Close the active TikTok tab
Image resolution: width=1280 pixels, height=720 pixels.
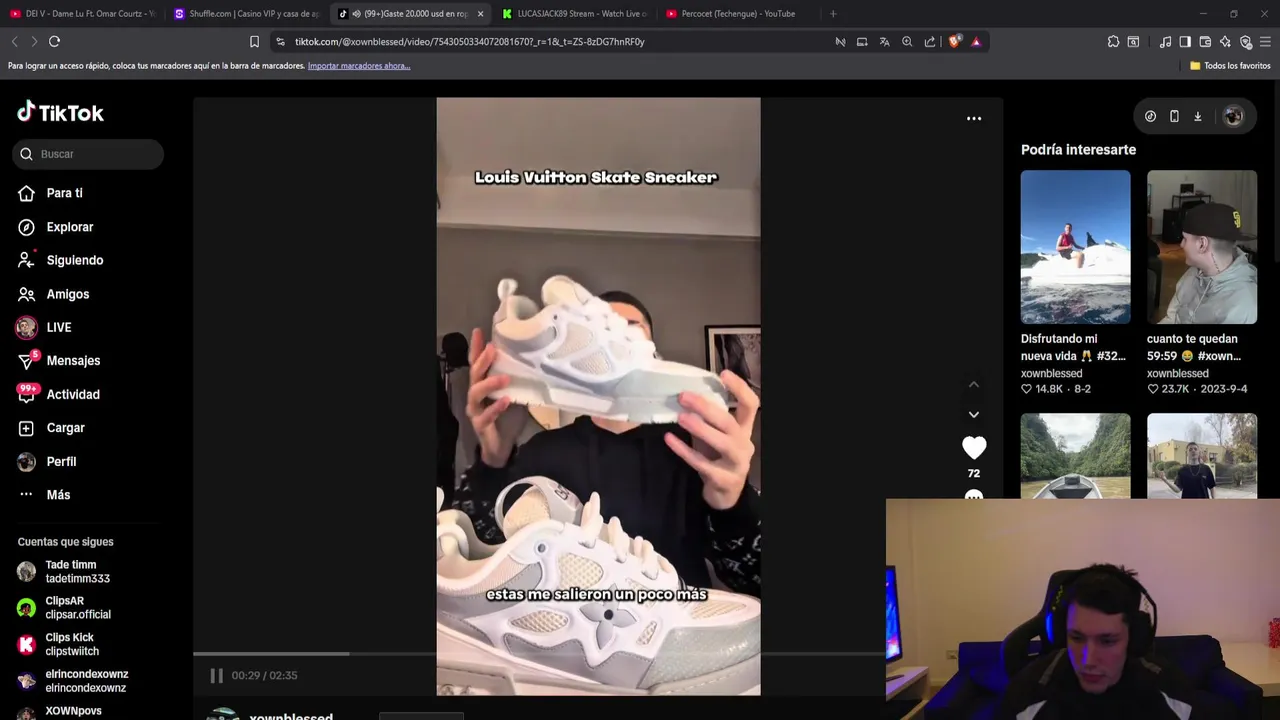click(x=480, y=14)
